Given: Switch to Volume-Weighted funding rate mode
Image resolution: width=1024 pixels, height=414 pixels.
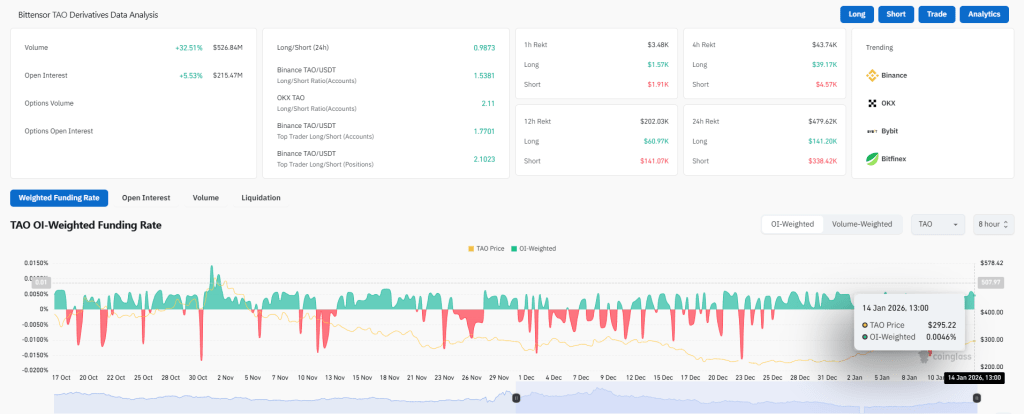Looking at the screenshot, I should coord(862,224).
